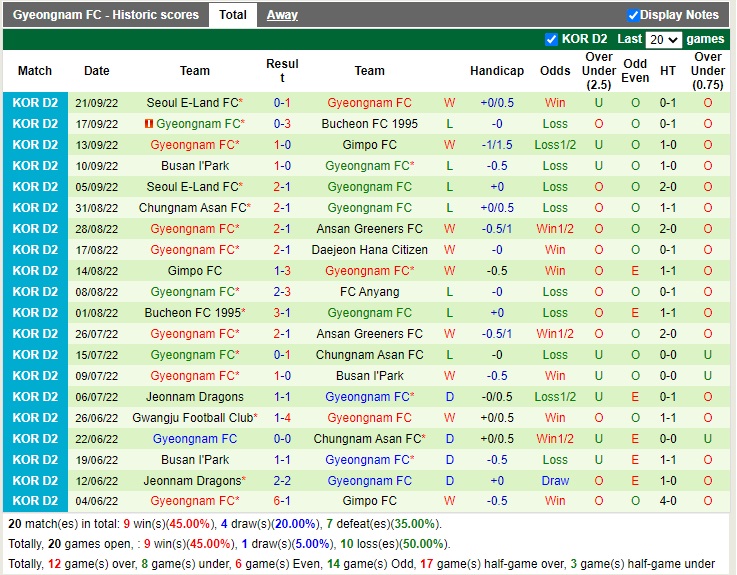
Task: Open the FC Anyang team link
Action: tap(369, 292)
